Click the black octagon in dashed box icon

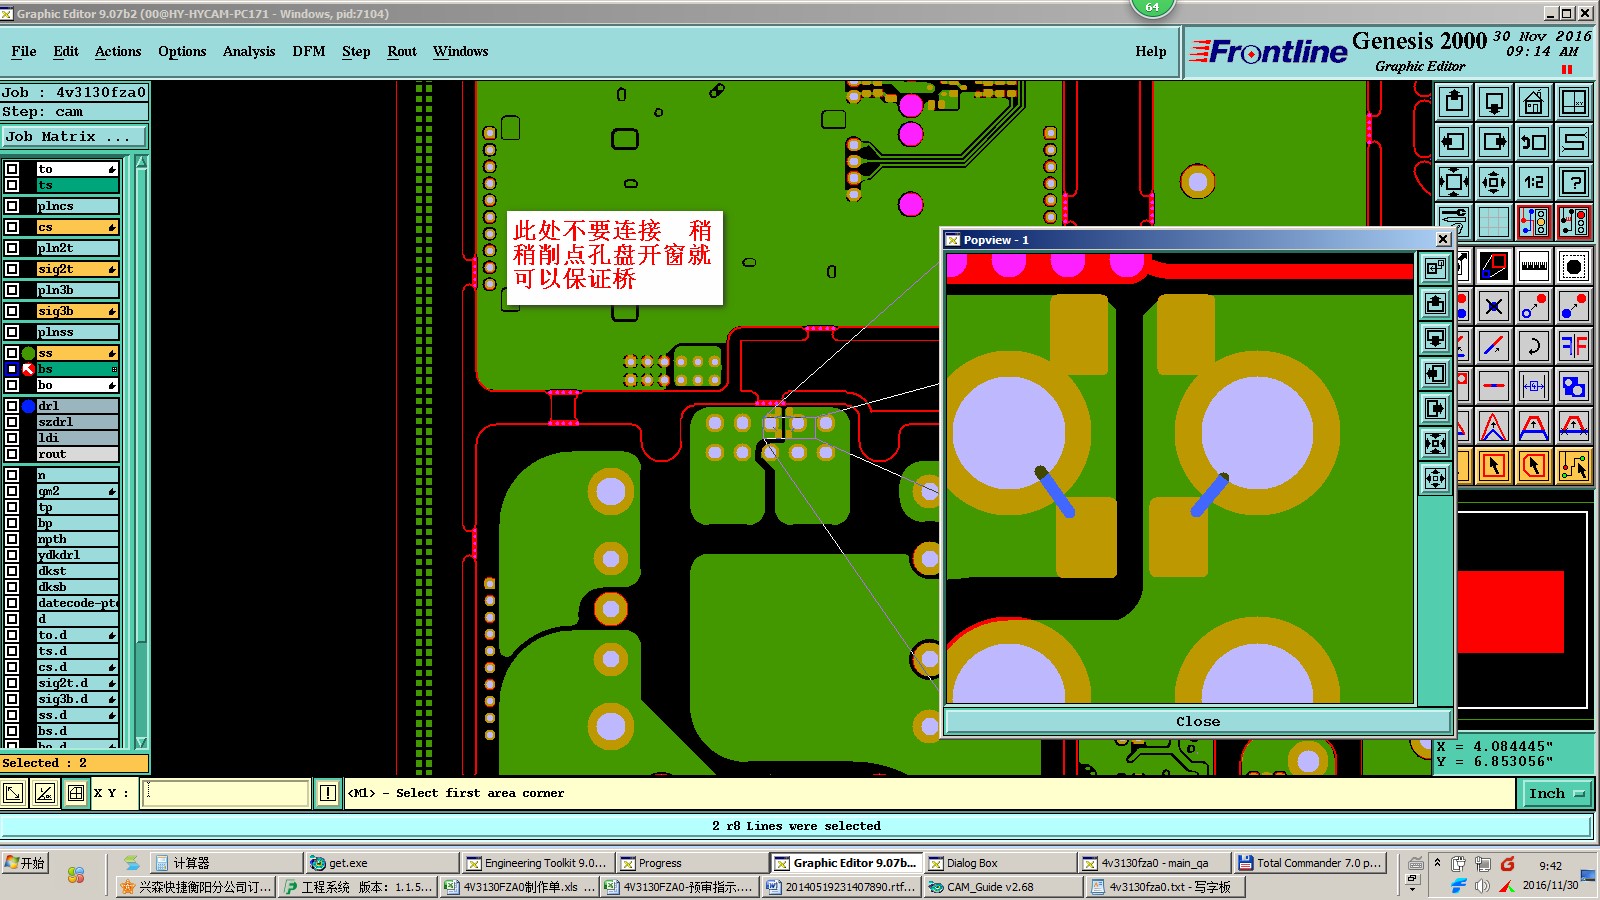[1574, 266]
